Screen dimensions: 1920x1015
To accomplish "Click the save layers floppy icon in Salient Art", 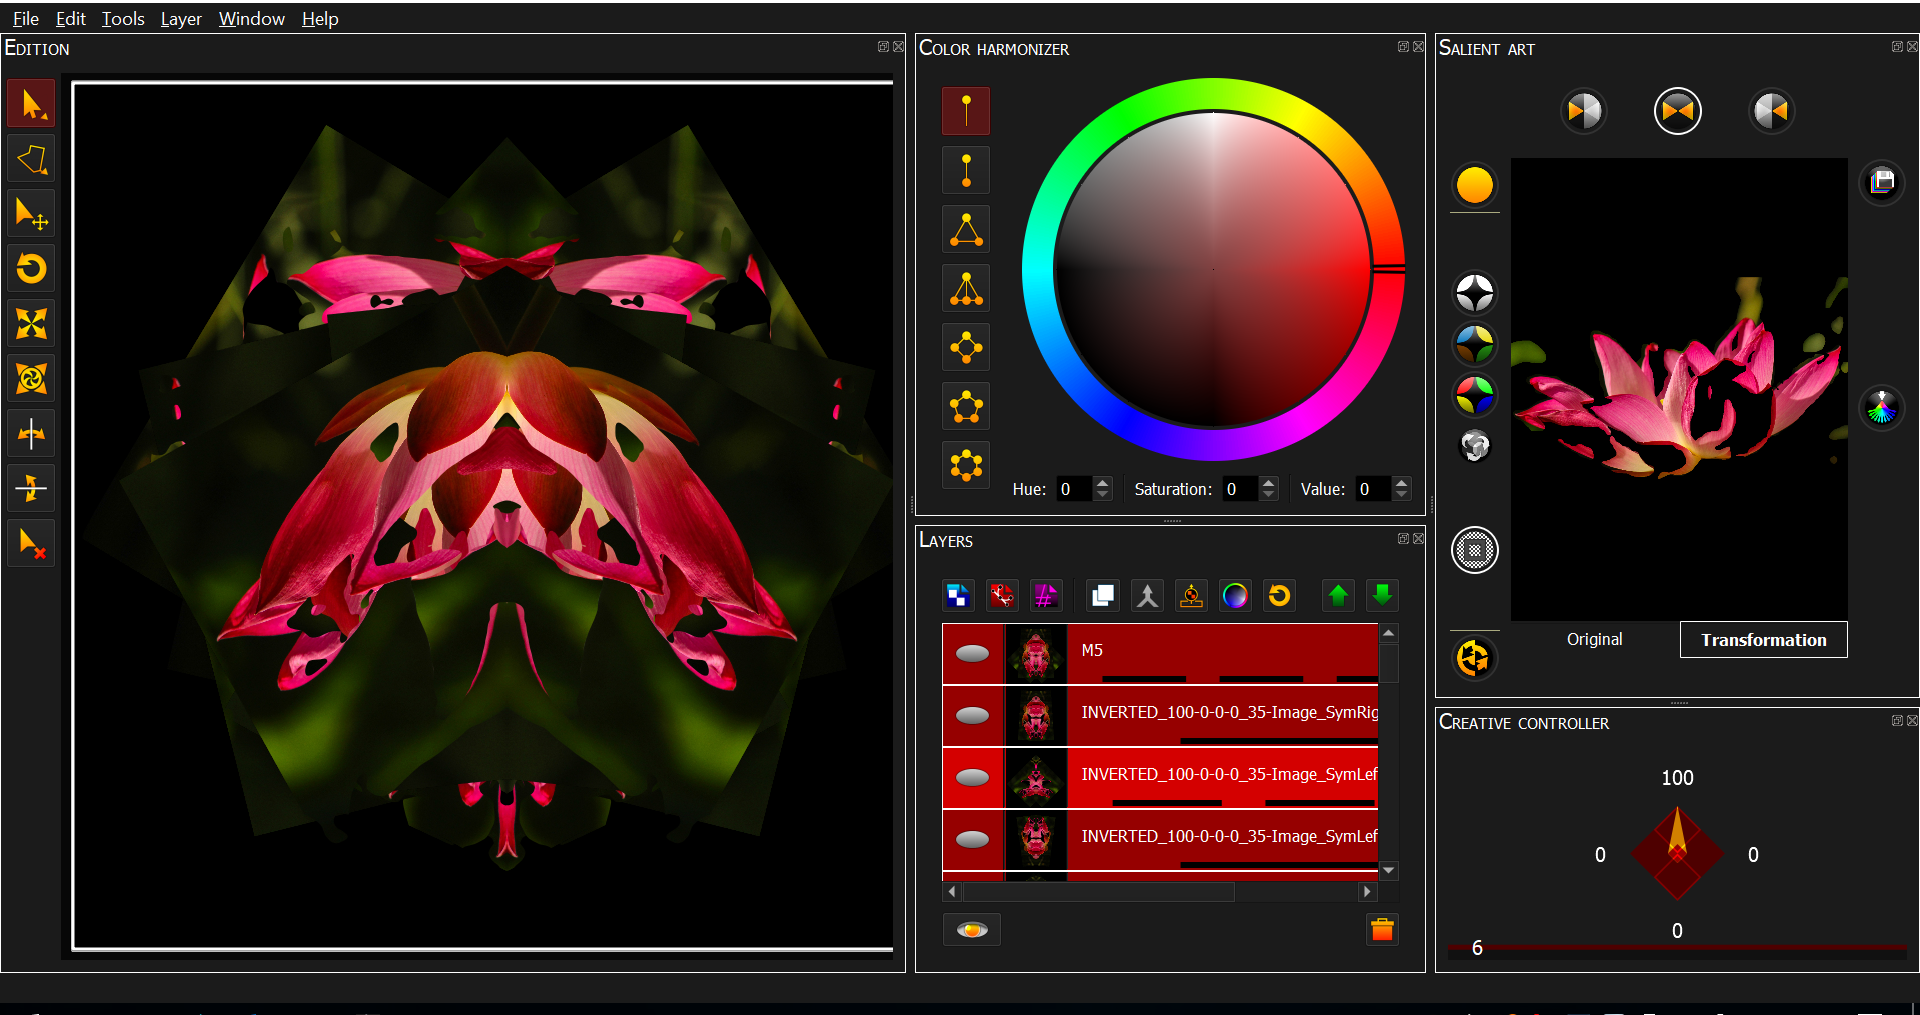I will point(1881,182).
